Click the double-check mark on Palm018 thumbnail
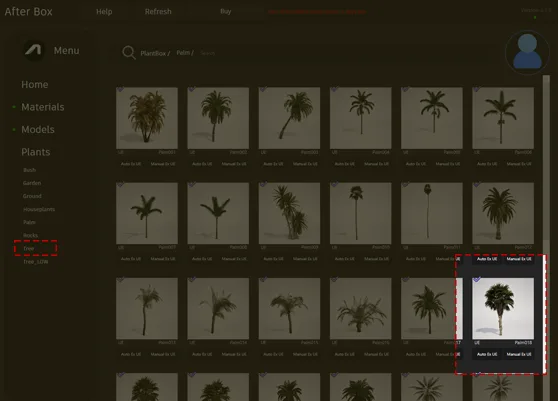The width and height of the screenshot is (558, 401). [477, 280]
